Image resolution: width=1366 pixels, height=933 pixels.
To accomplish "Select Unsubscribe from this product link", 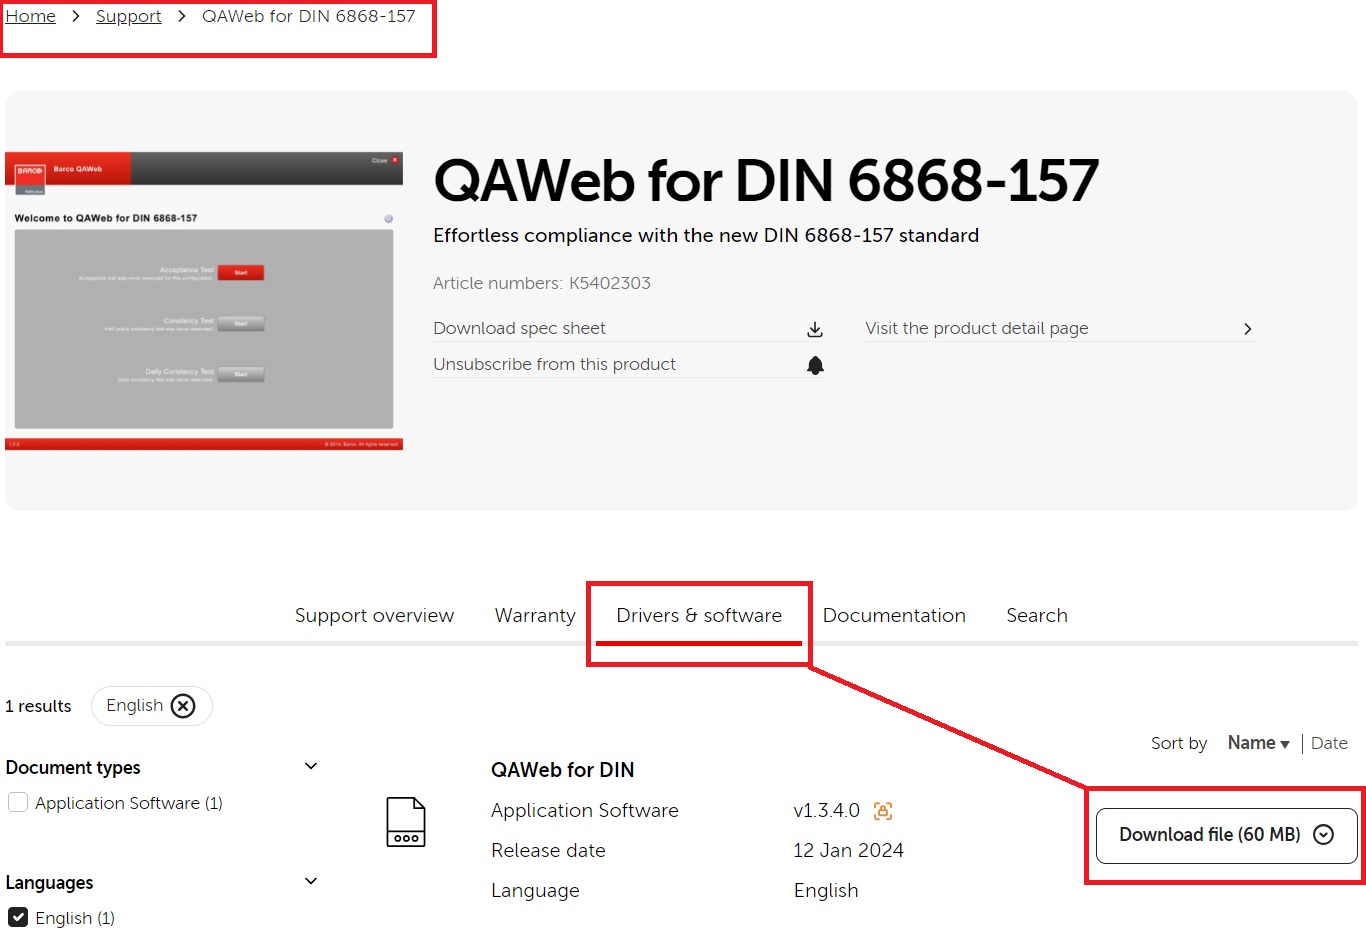I will click(x=554, y=364).
